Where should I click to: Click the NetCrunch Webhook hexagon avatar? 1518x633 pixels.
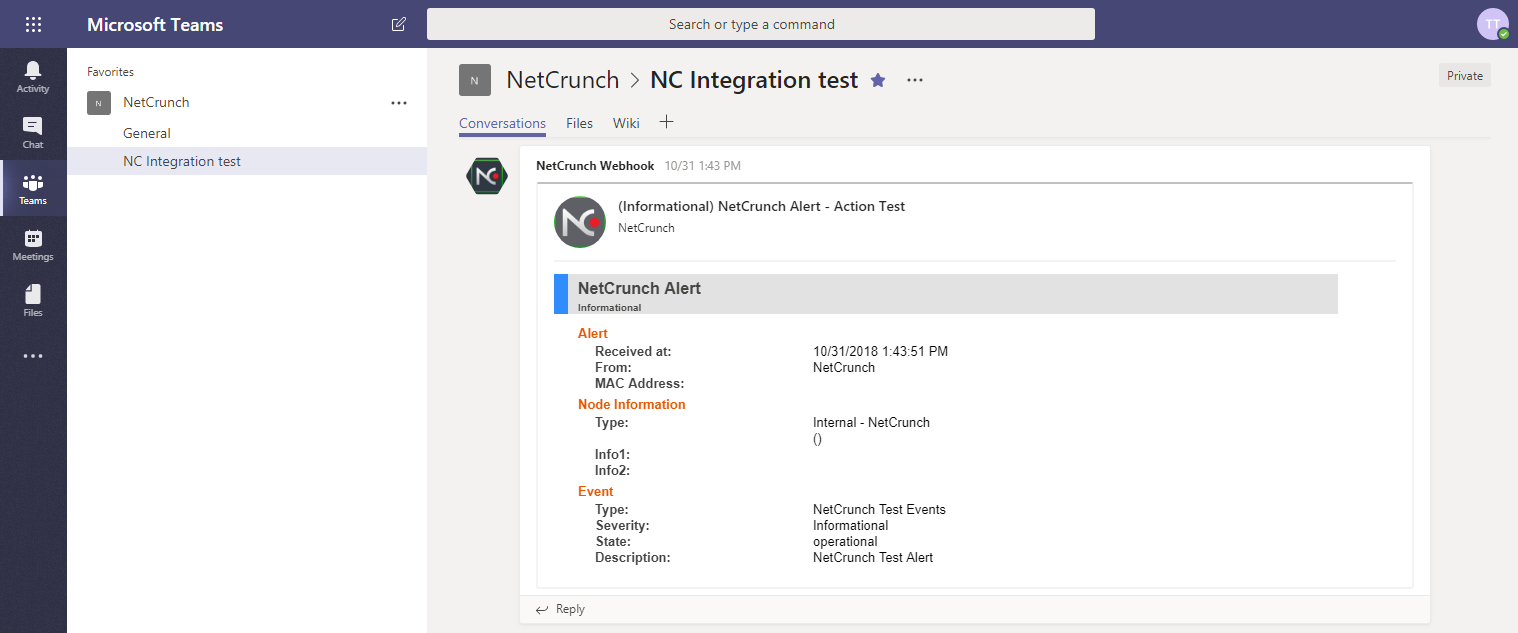point(487,176)
